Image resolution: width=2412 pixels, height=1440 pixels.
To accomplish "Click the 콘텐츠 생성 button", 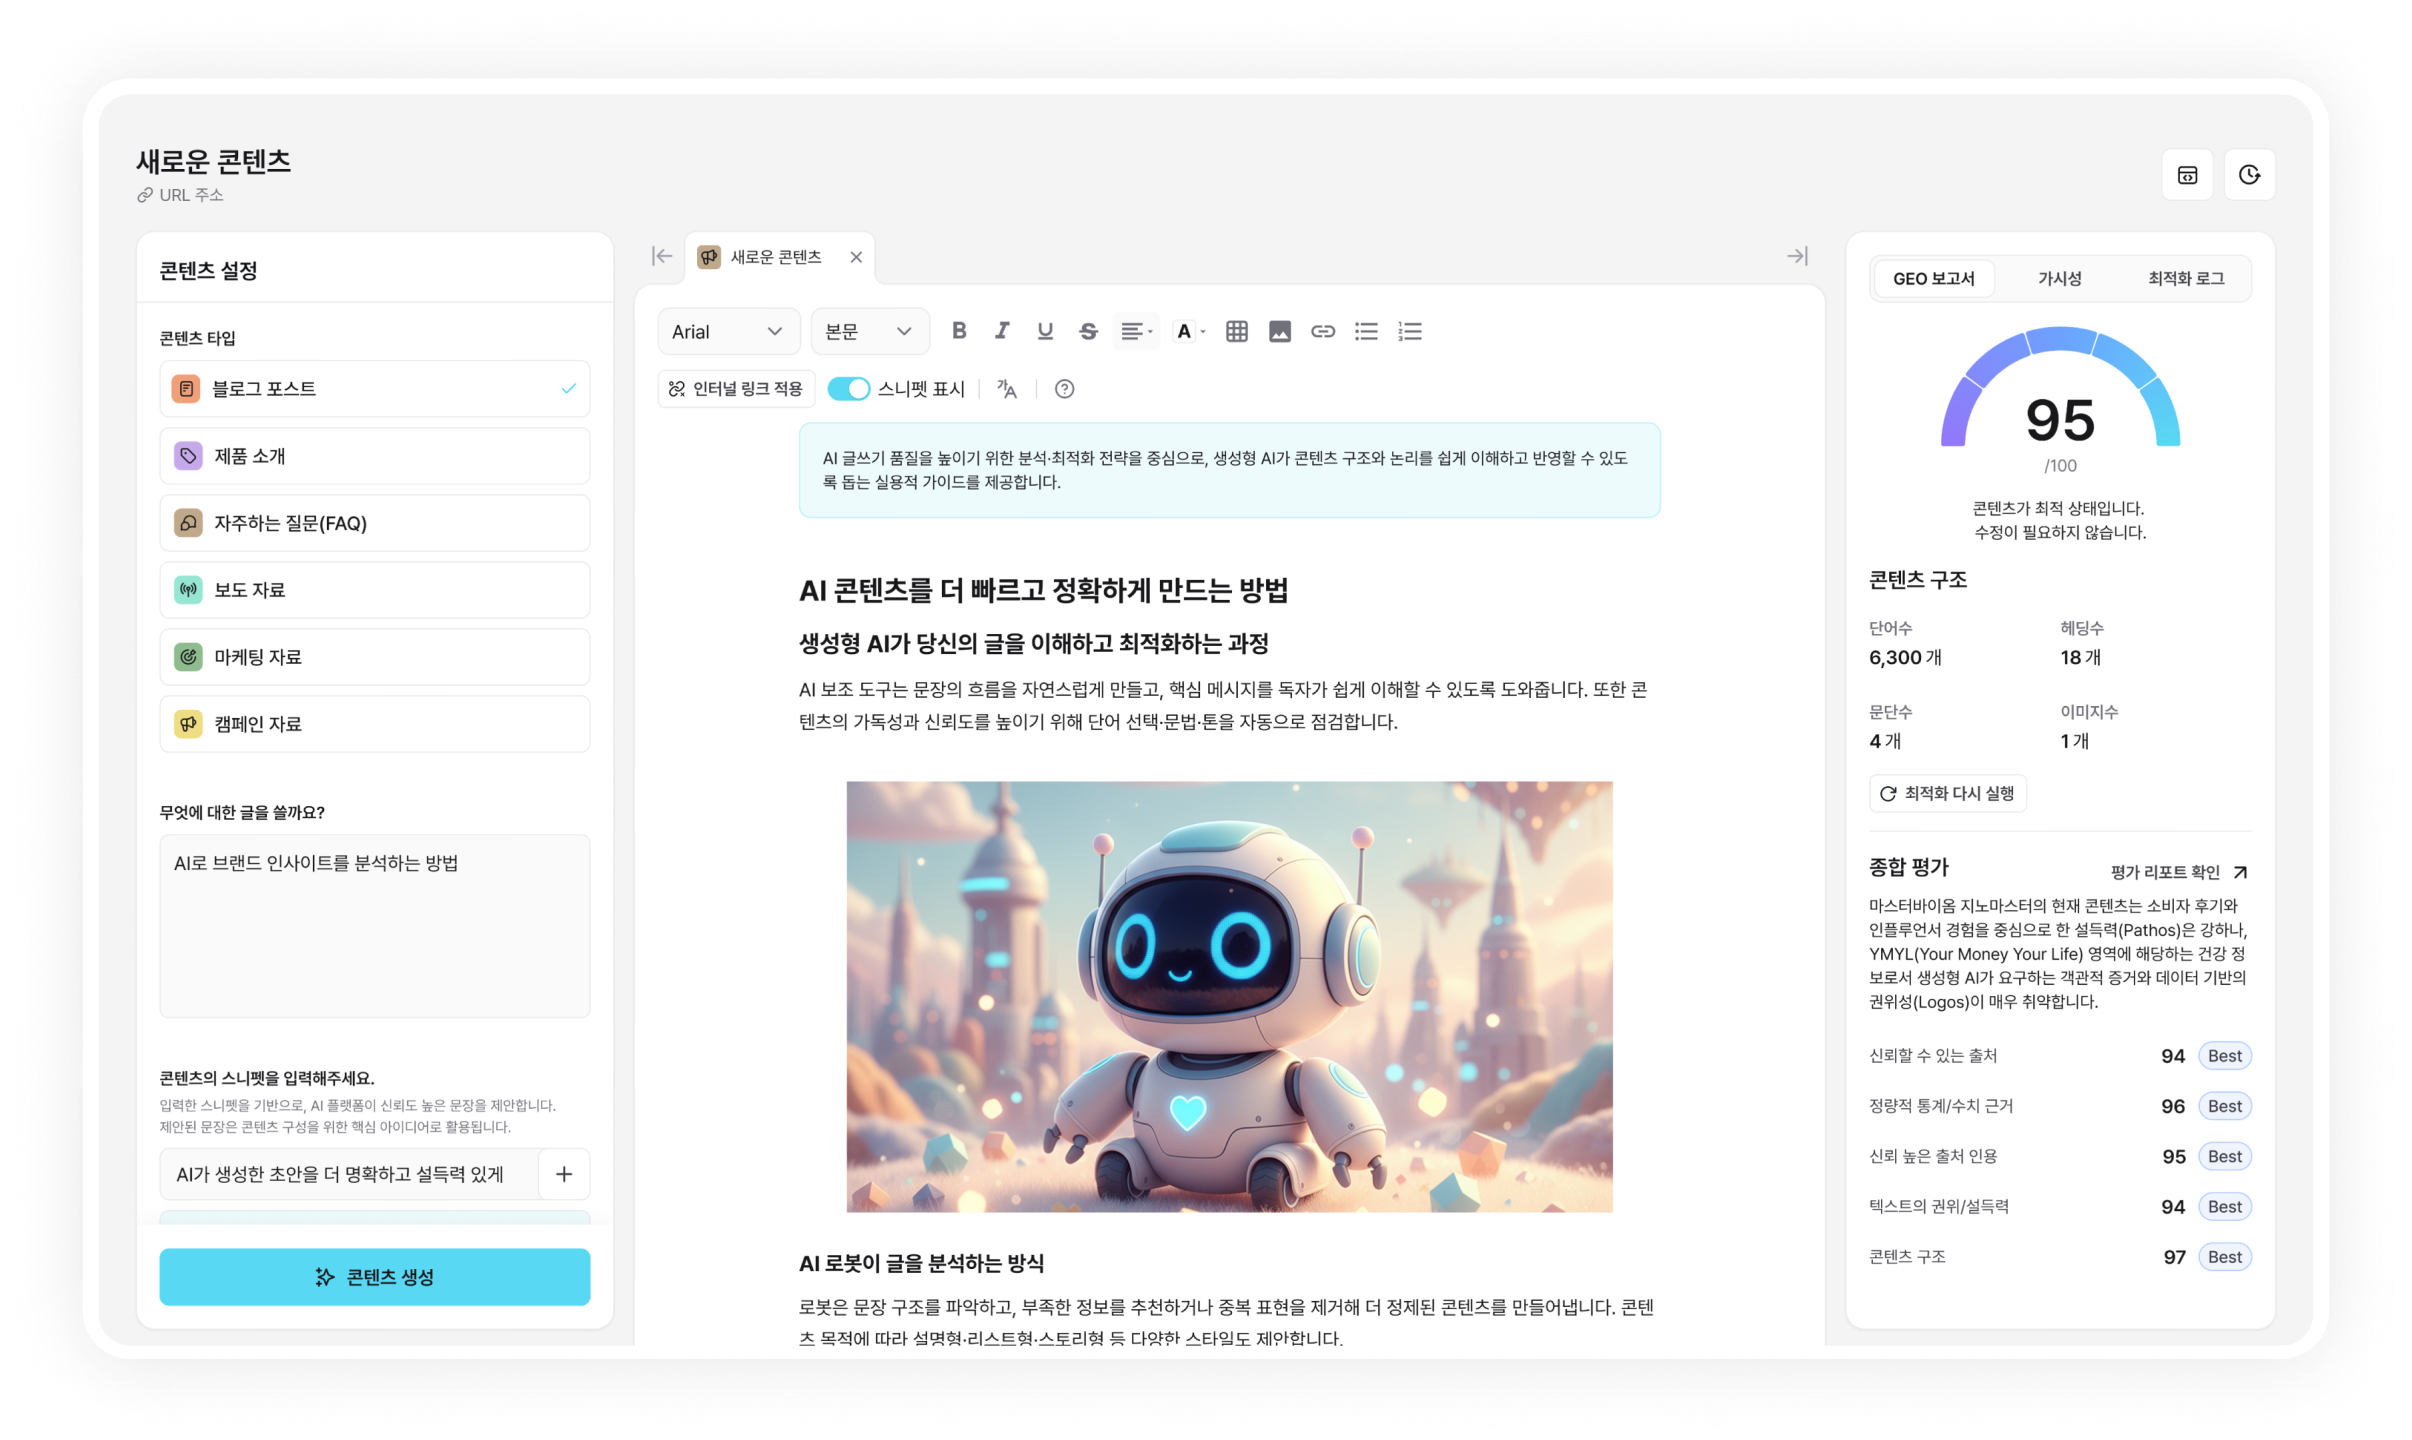I will [x=373, y=1276].
